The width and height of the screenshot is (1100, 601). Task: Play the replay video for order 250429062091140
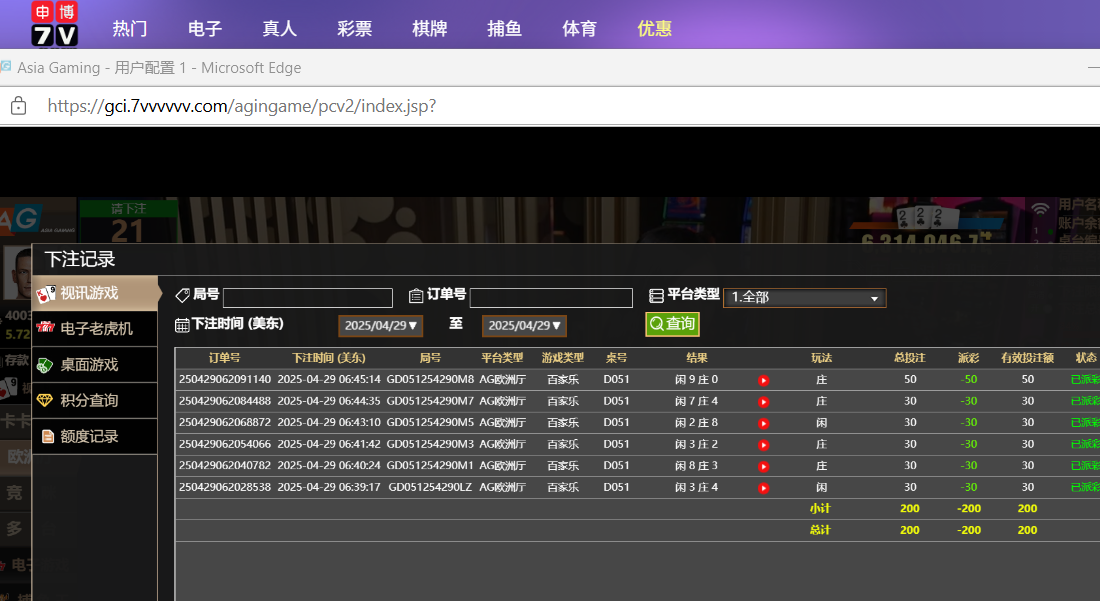(763, 380)
